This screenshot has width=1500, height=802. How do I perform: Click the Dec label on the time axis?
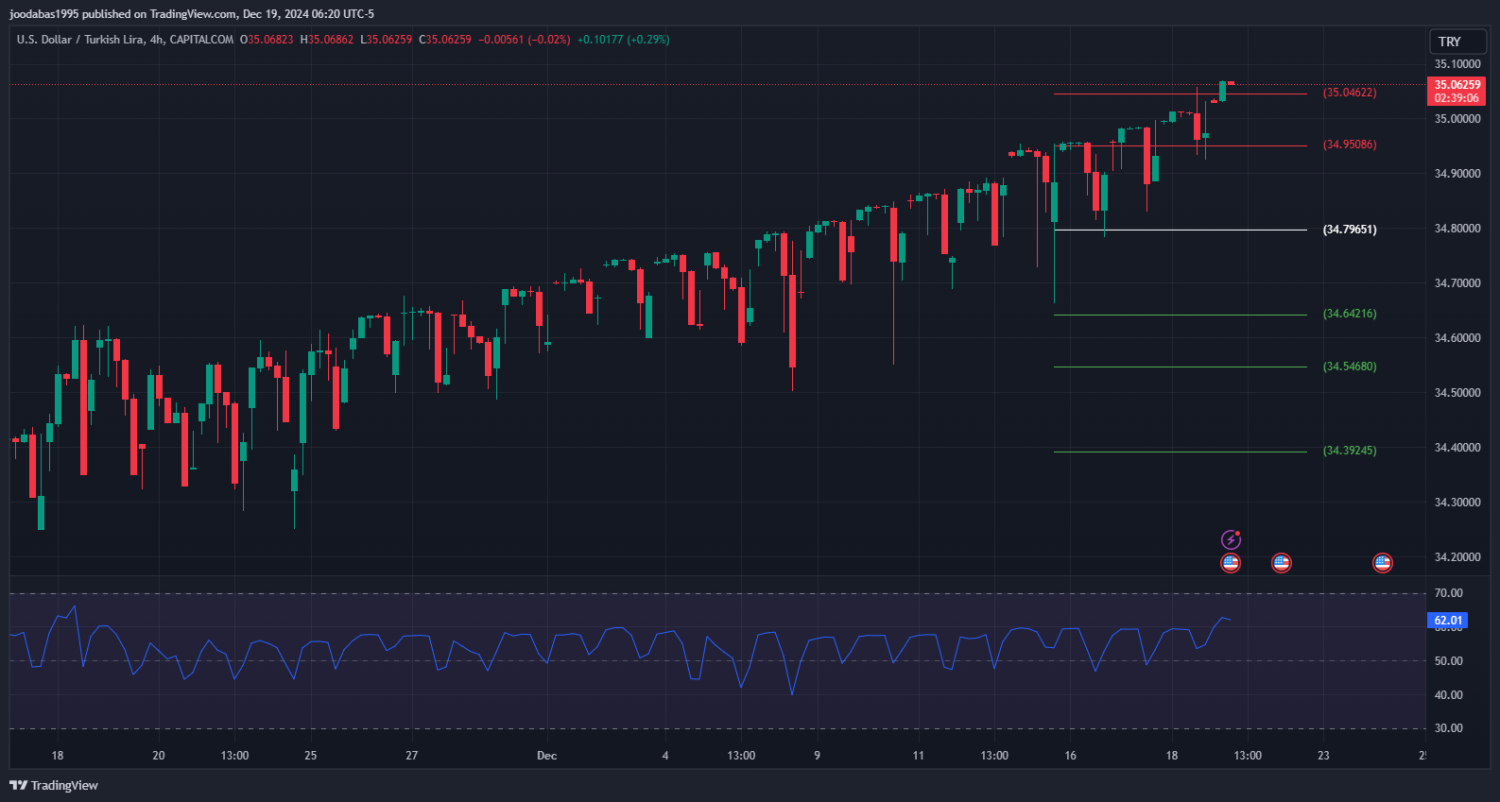(546, 756)
